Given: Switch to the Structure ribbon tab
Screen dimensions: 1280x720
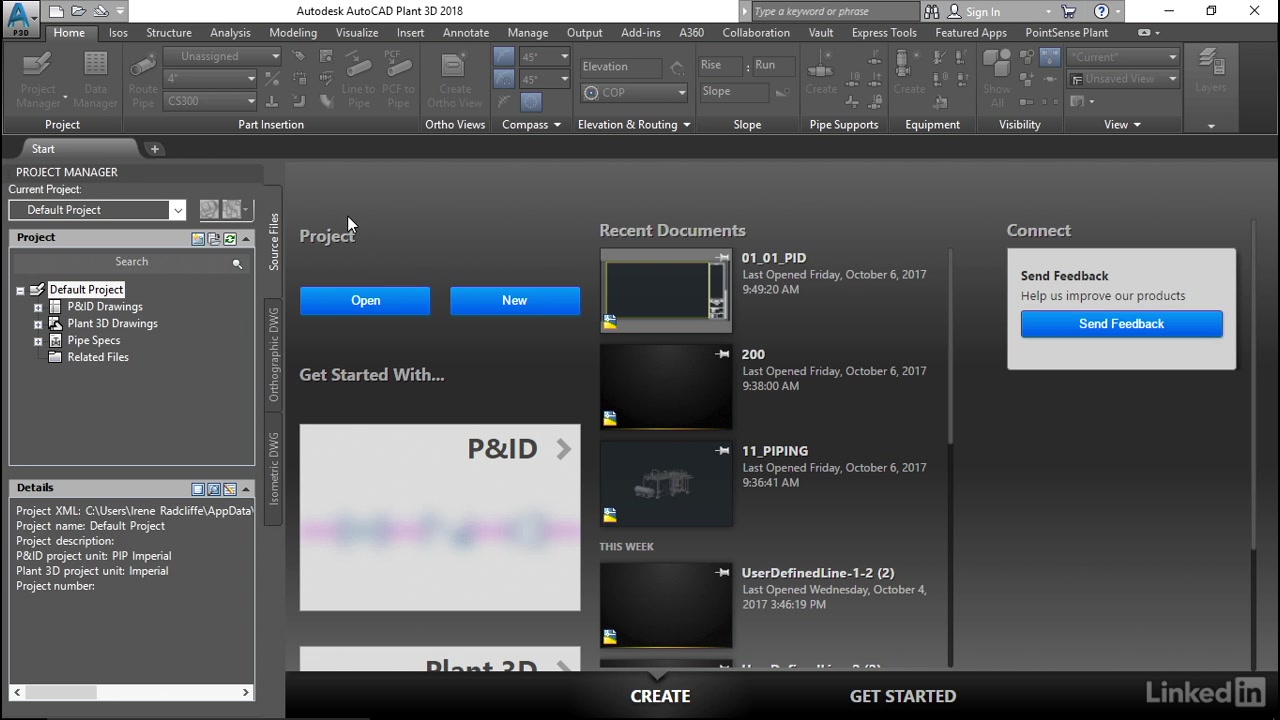Looking at the screenshot, I should (x=168, y=32).
